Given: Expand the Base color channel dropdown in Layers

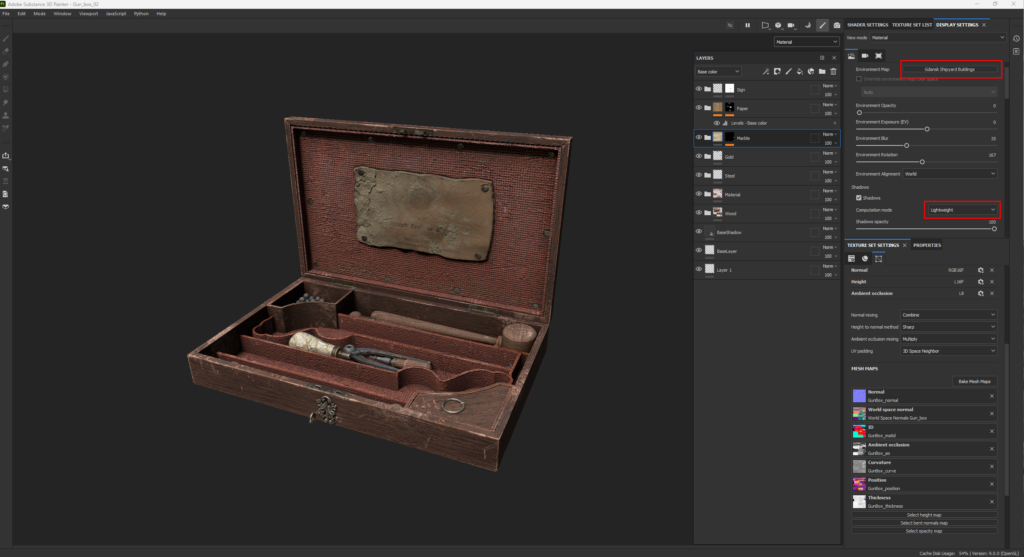Looking at the screenshot, I should 718,72.
